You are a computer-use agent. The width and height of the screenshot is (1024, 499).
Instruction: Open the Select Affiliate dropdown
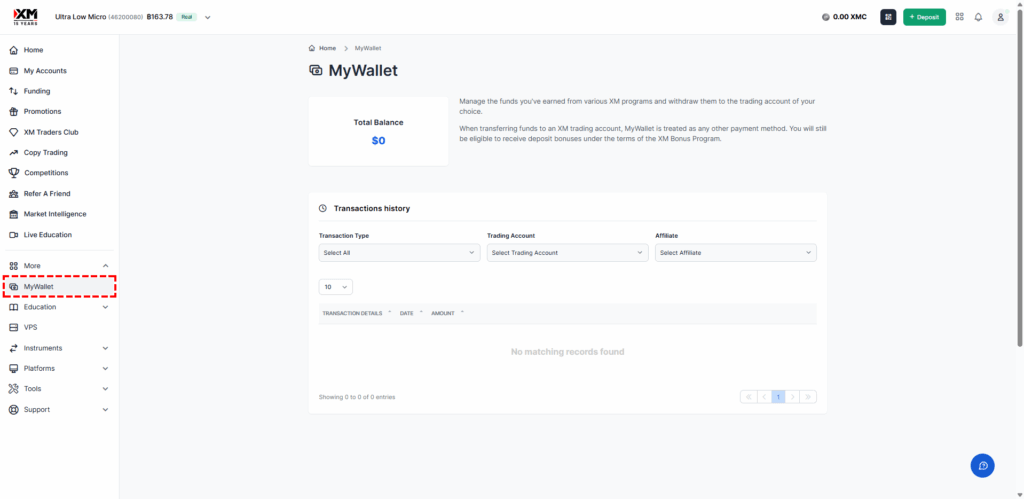[736, 253]
